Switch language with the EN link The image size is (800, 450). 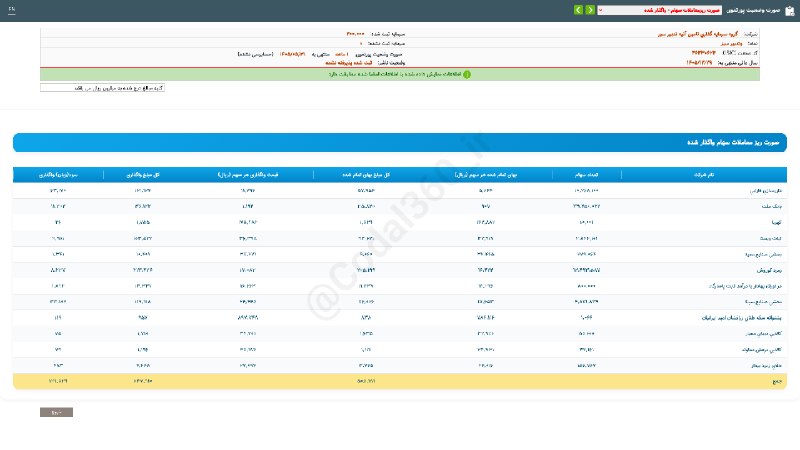pyautogui.click(x=12, y=9)
